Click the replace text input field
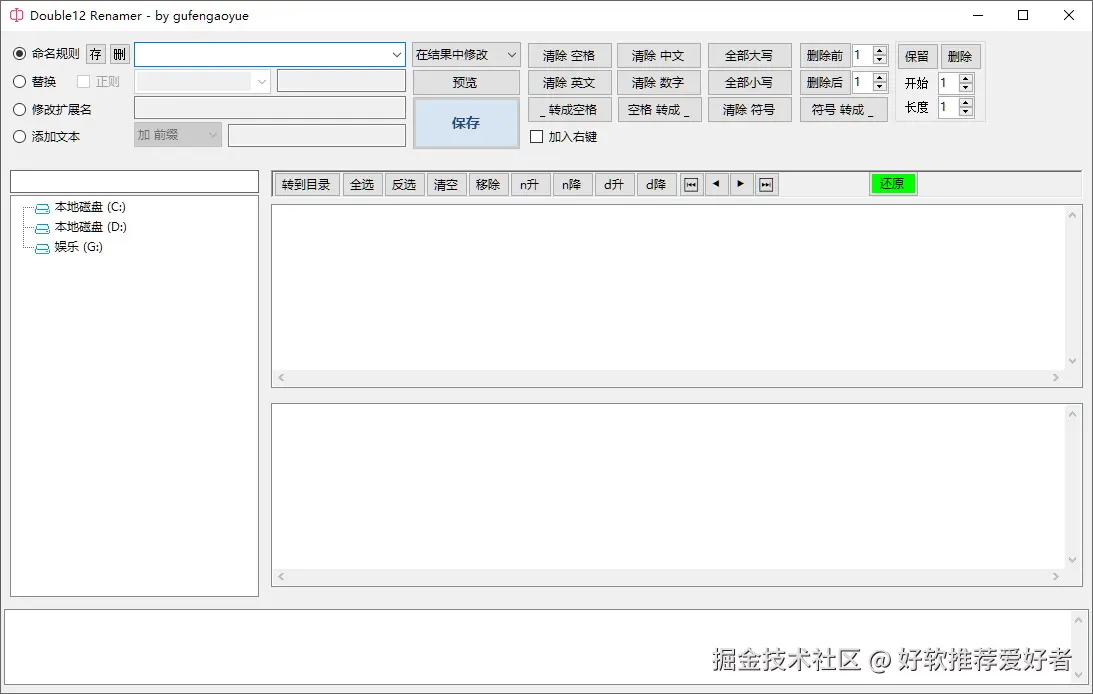Viewport: 1093px width, 694px height. point(342,81)
